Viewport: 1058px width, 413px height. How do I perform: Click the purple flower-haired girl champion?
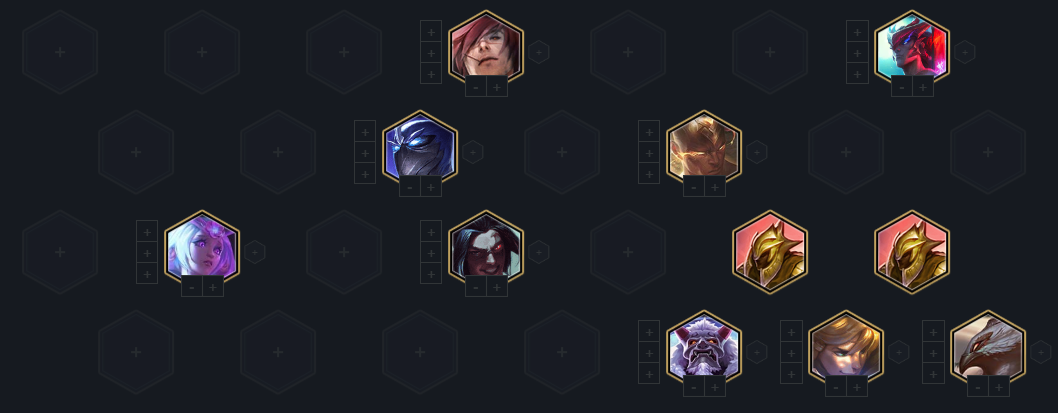pos(202,247)
